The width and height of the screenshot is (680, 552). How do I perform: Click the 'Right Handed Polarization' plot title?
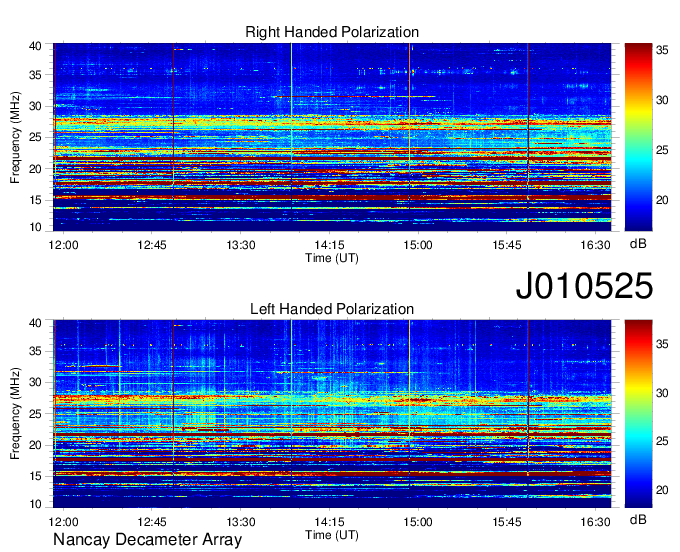coord(332,32)
